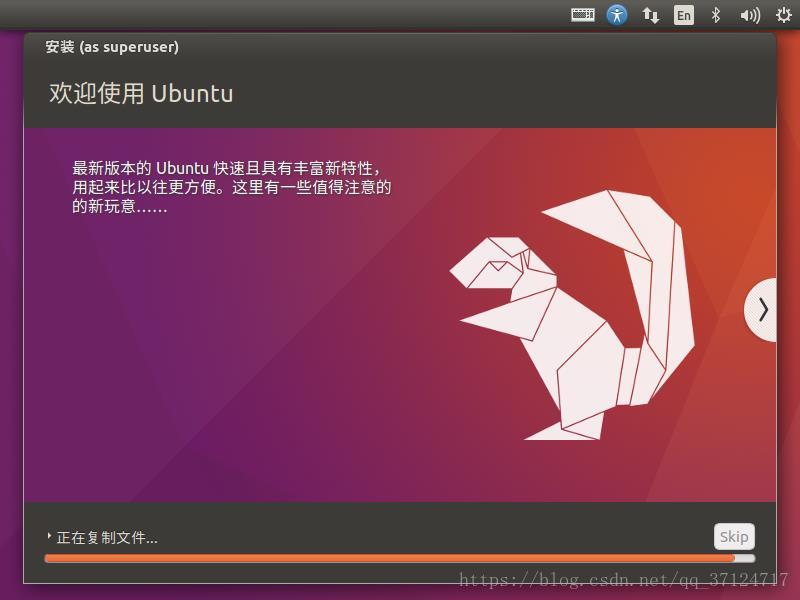The width and height of the screenshot is (800, 600).
Task: Click the 安装 (as superuser) window title
Action: tap(112, 47)
